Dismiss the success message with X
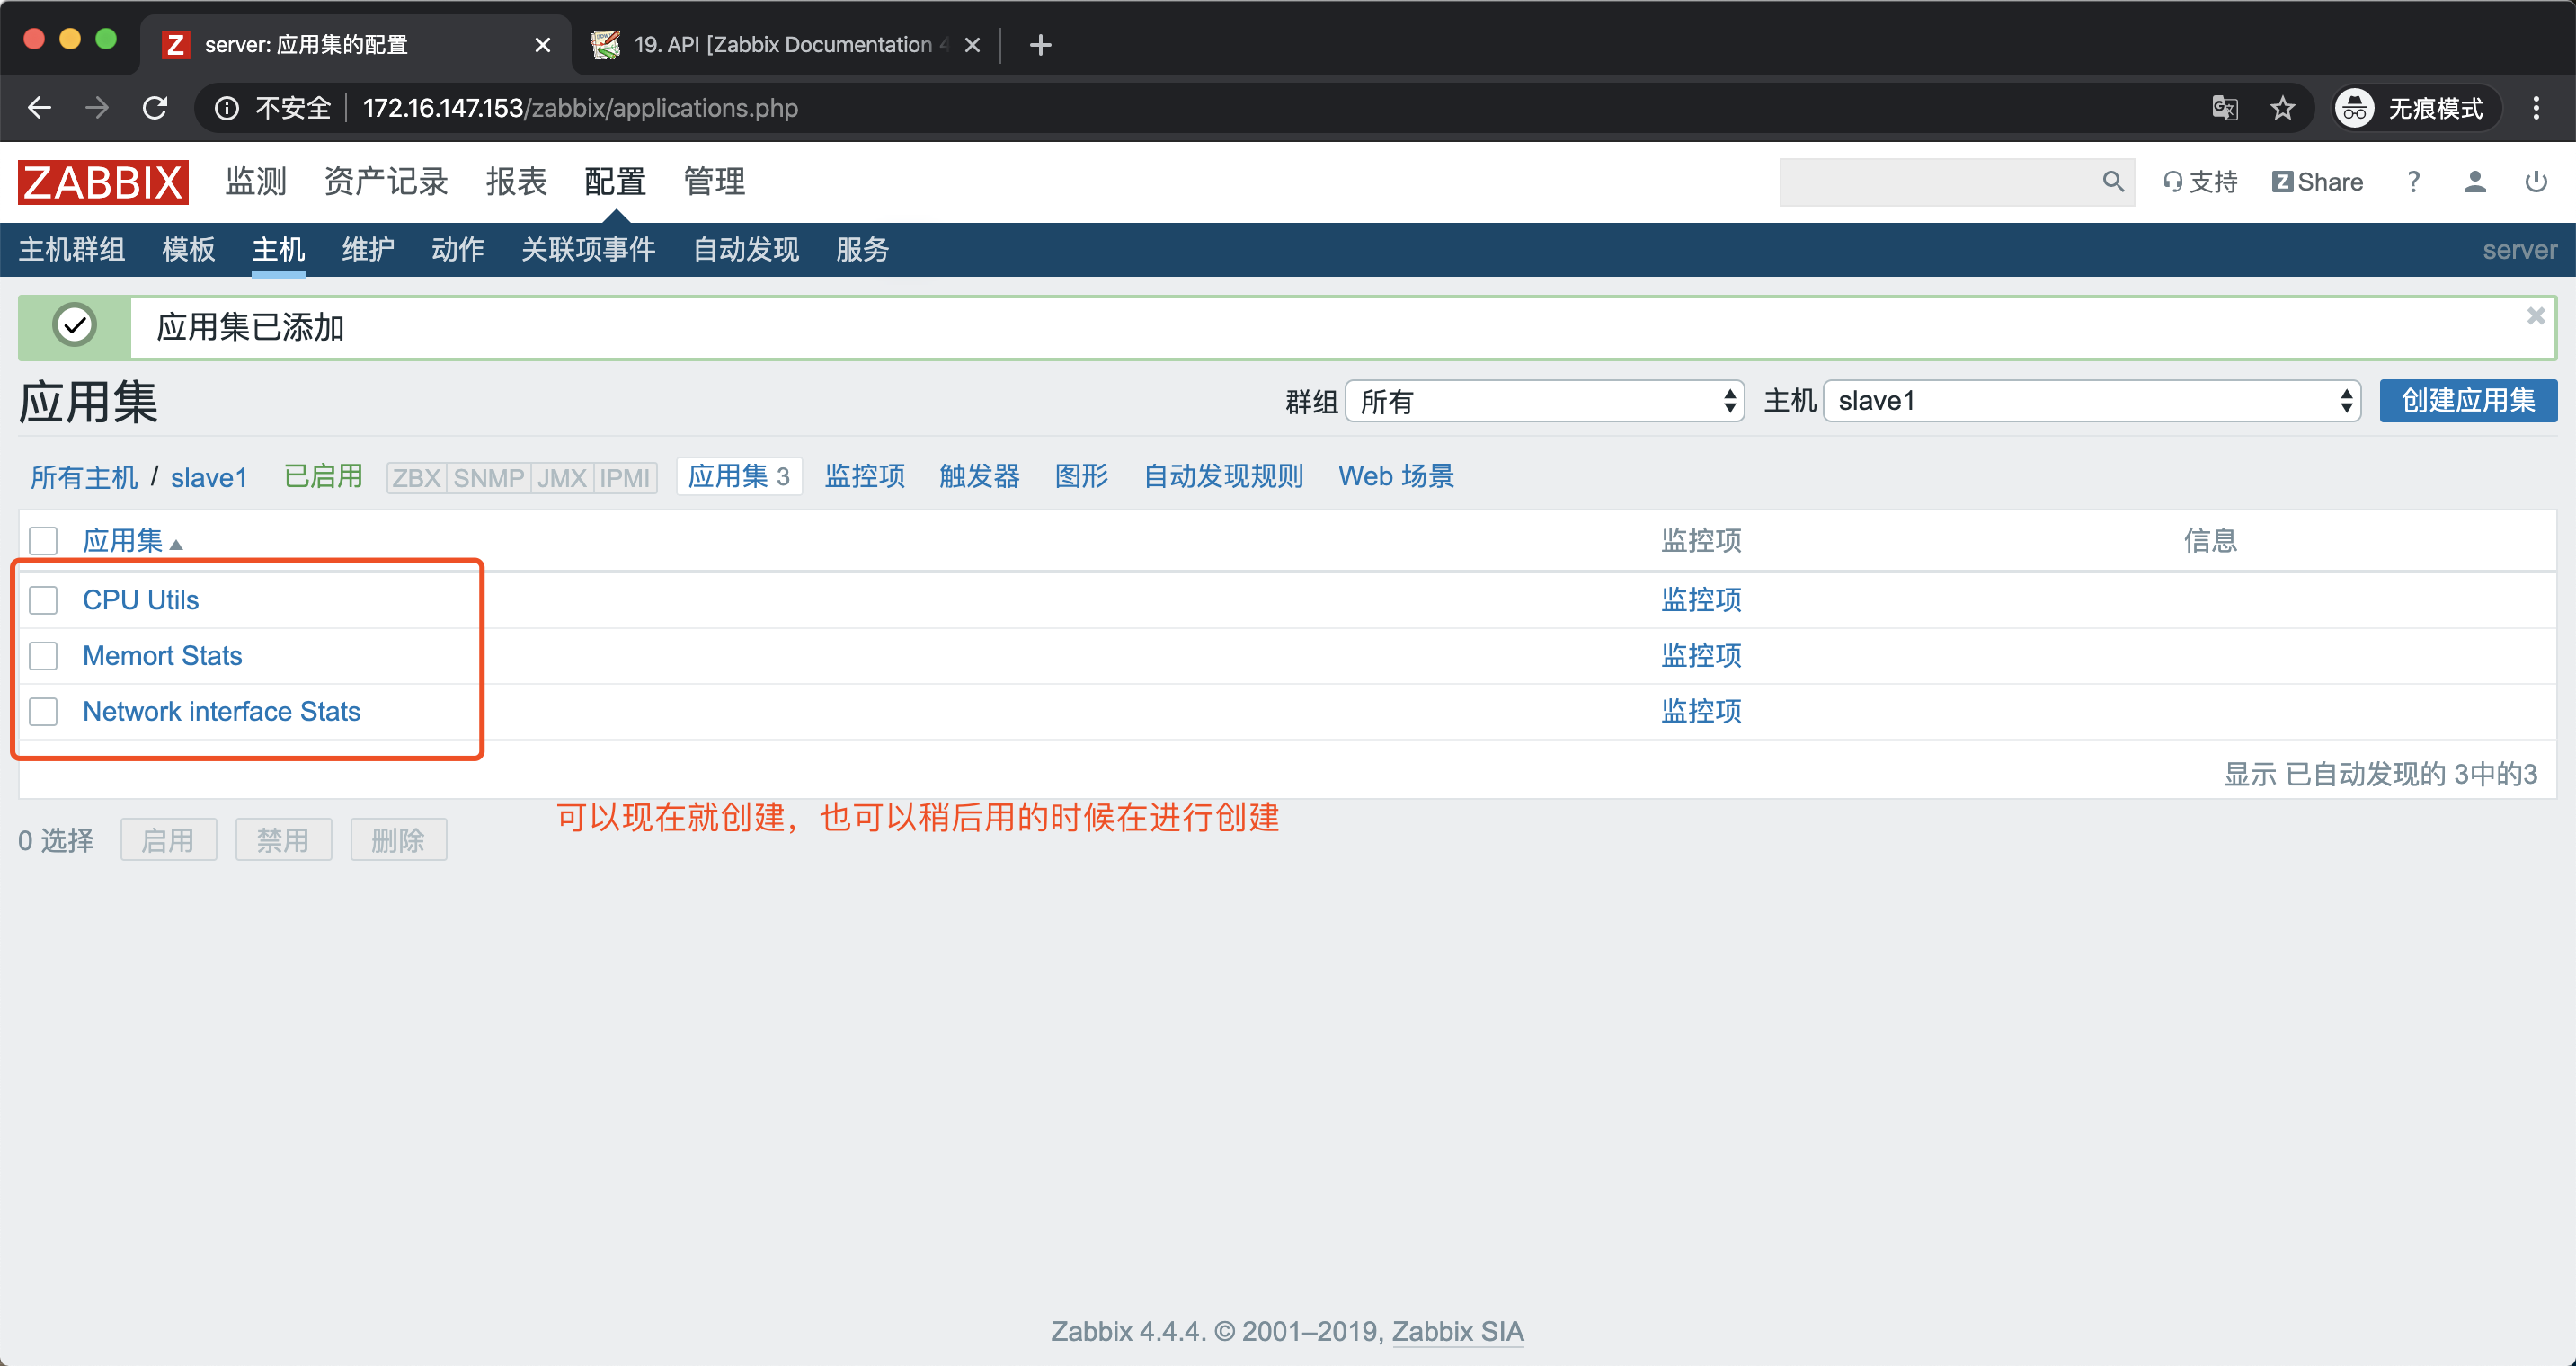This screenshot has width=2576, height=1366. [x=2535, y=316]
